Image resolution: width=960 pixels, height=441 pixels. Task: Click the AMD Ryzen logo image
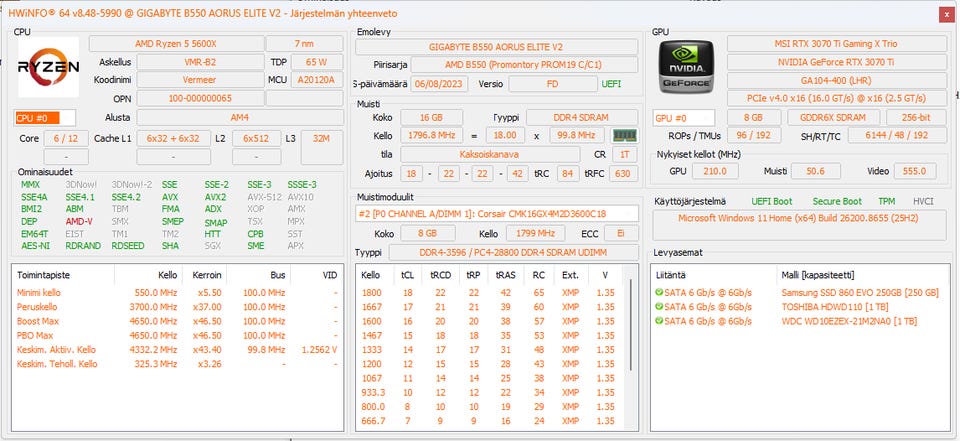coord(48,67)
